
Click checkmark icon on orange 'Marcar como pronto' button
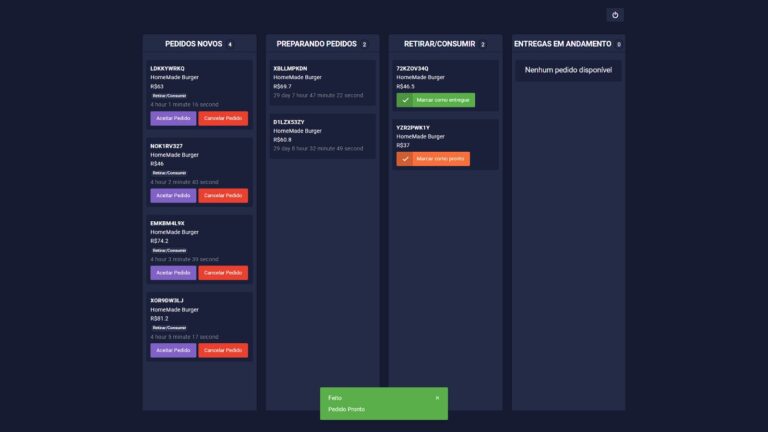(404, 159)
